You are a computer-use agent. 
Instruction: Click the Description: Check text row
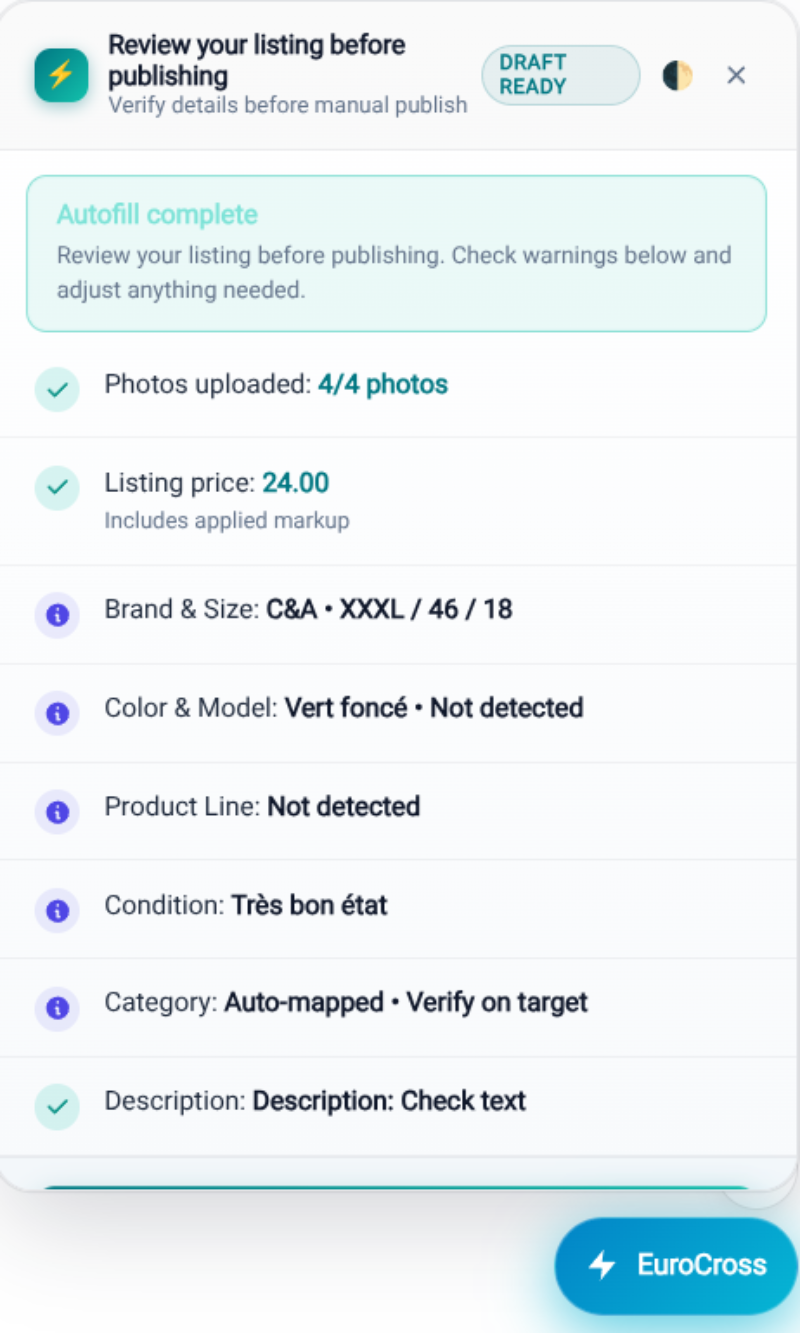399,1106
